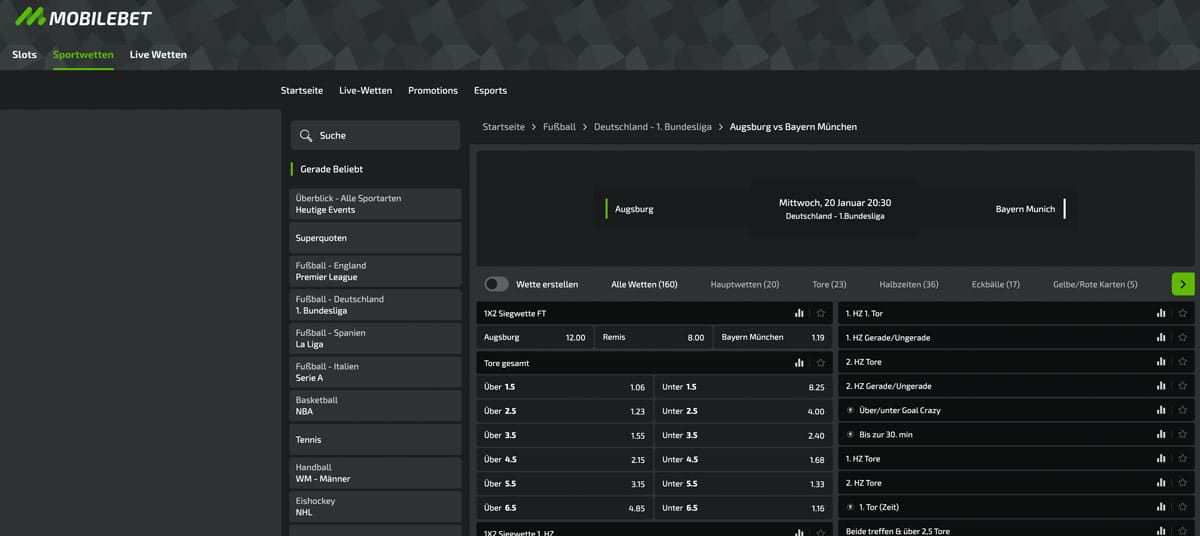View stats for Bis zur 30. min
Image resolution: width=1200 pixels, height=536 pixels.
pos(1161,434)
